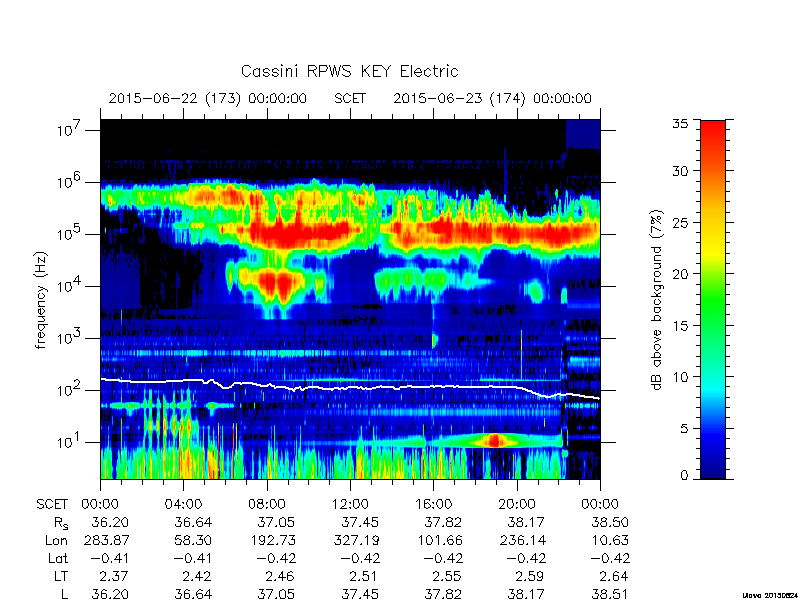Select the start date 2015-06-22 (173) 00:00:00
Viewport: 800px width, 600px height.
[208, 98]
